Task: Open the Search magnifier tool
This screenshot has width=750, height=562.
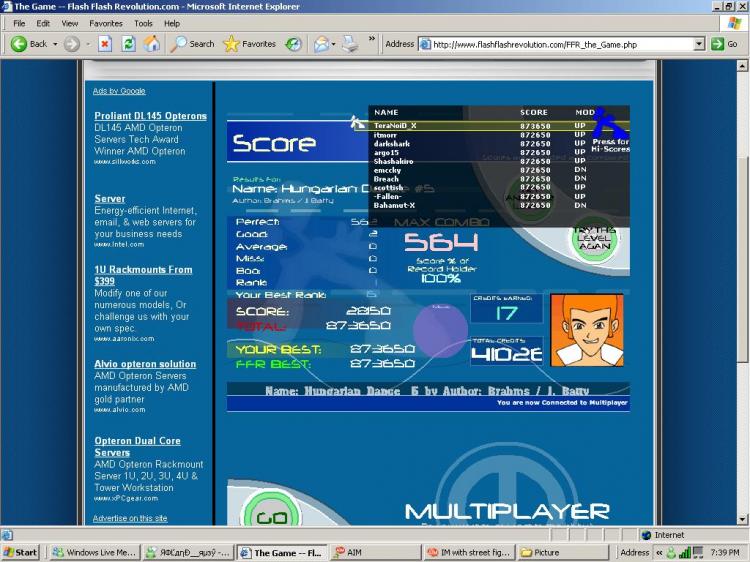Action: (x=193, y=44)
